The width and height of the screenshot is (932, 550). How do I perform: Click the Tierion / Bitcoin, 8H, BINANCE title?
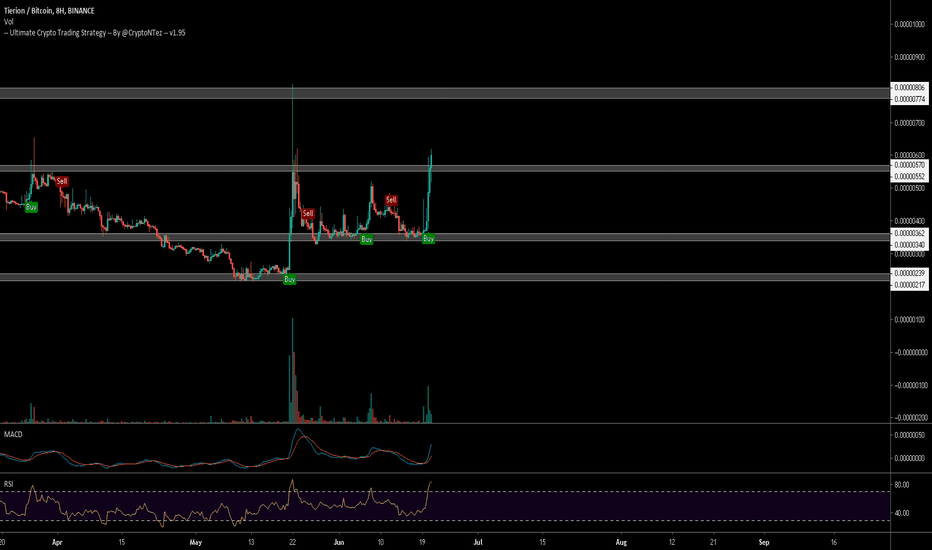(x=49, y=11)
